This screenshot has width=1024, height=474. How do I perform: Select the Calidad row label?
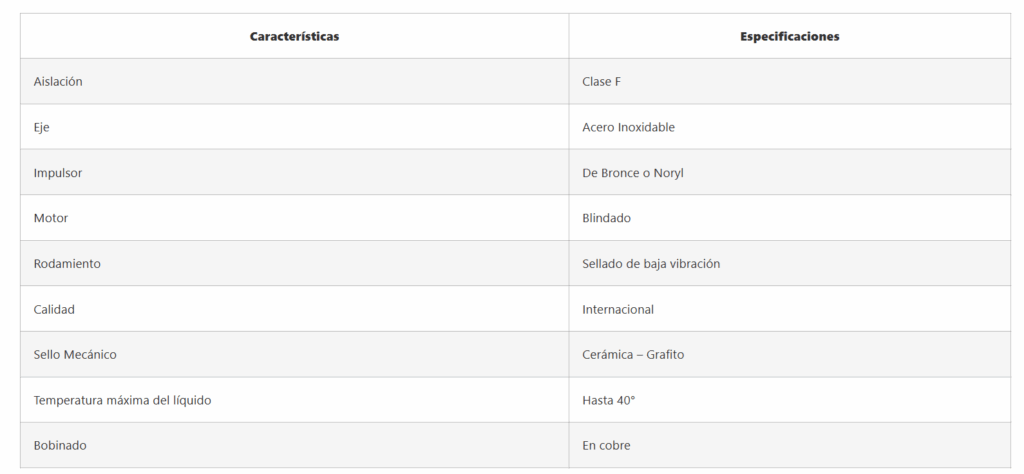(54, 309)
